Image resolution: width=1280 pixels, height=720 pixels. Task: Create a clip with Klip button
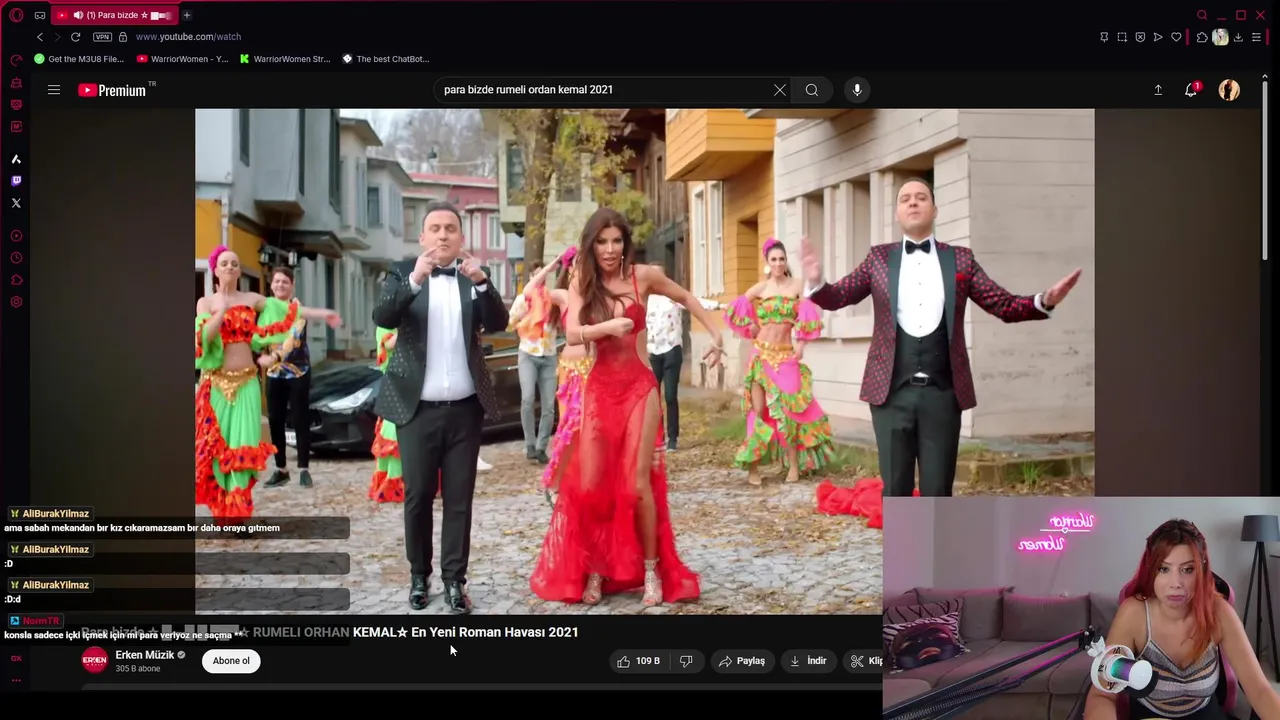pos(865,661)
